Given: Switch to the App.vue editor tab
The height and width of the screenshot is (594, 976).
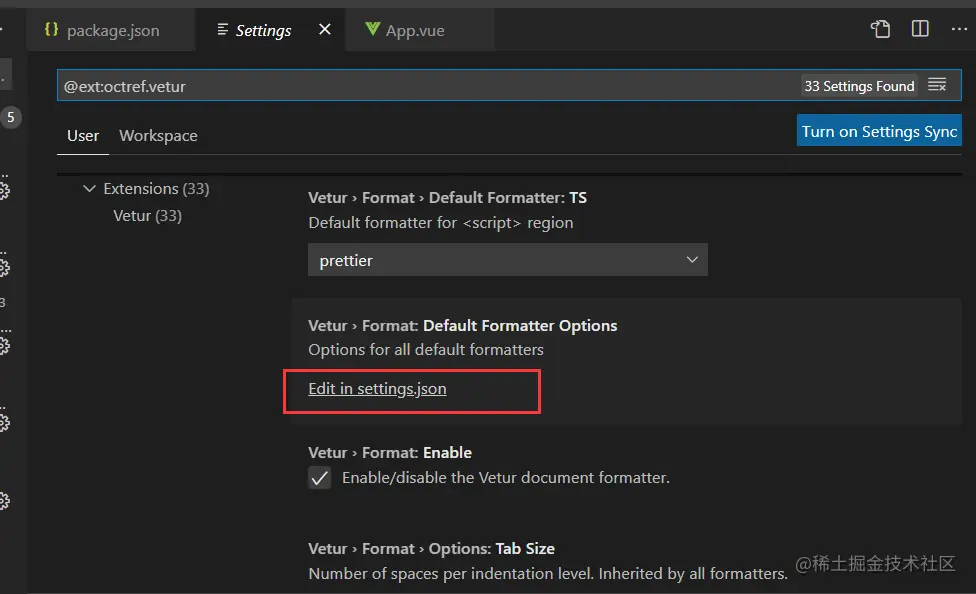Looking at the screenshot, I should pos(415,30).
